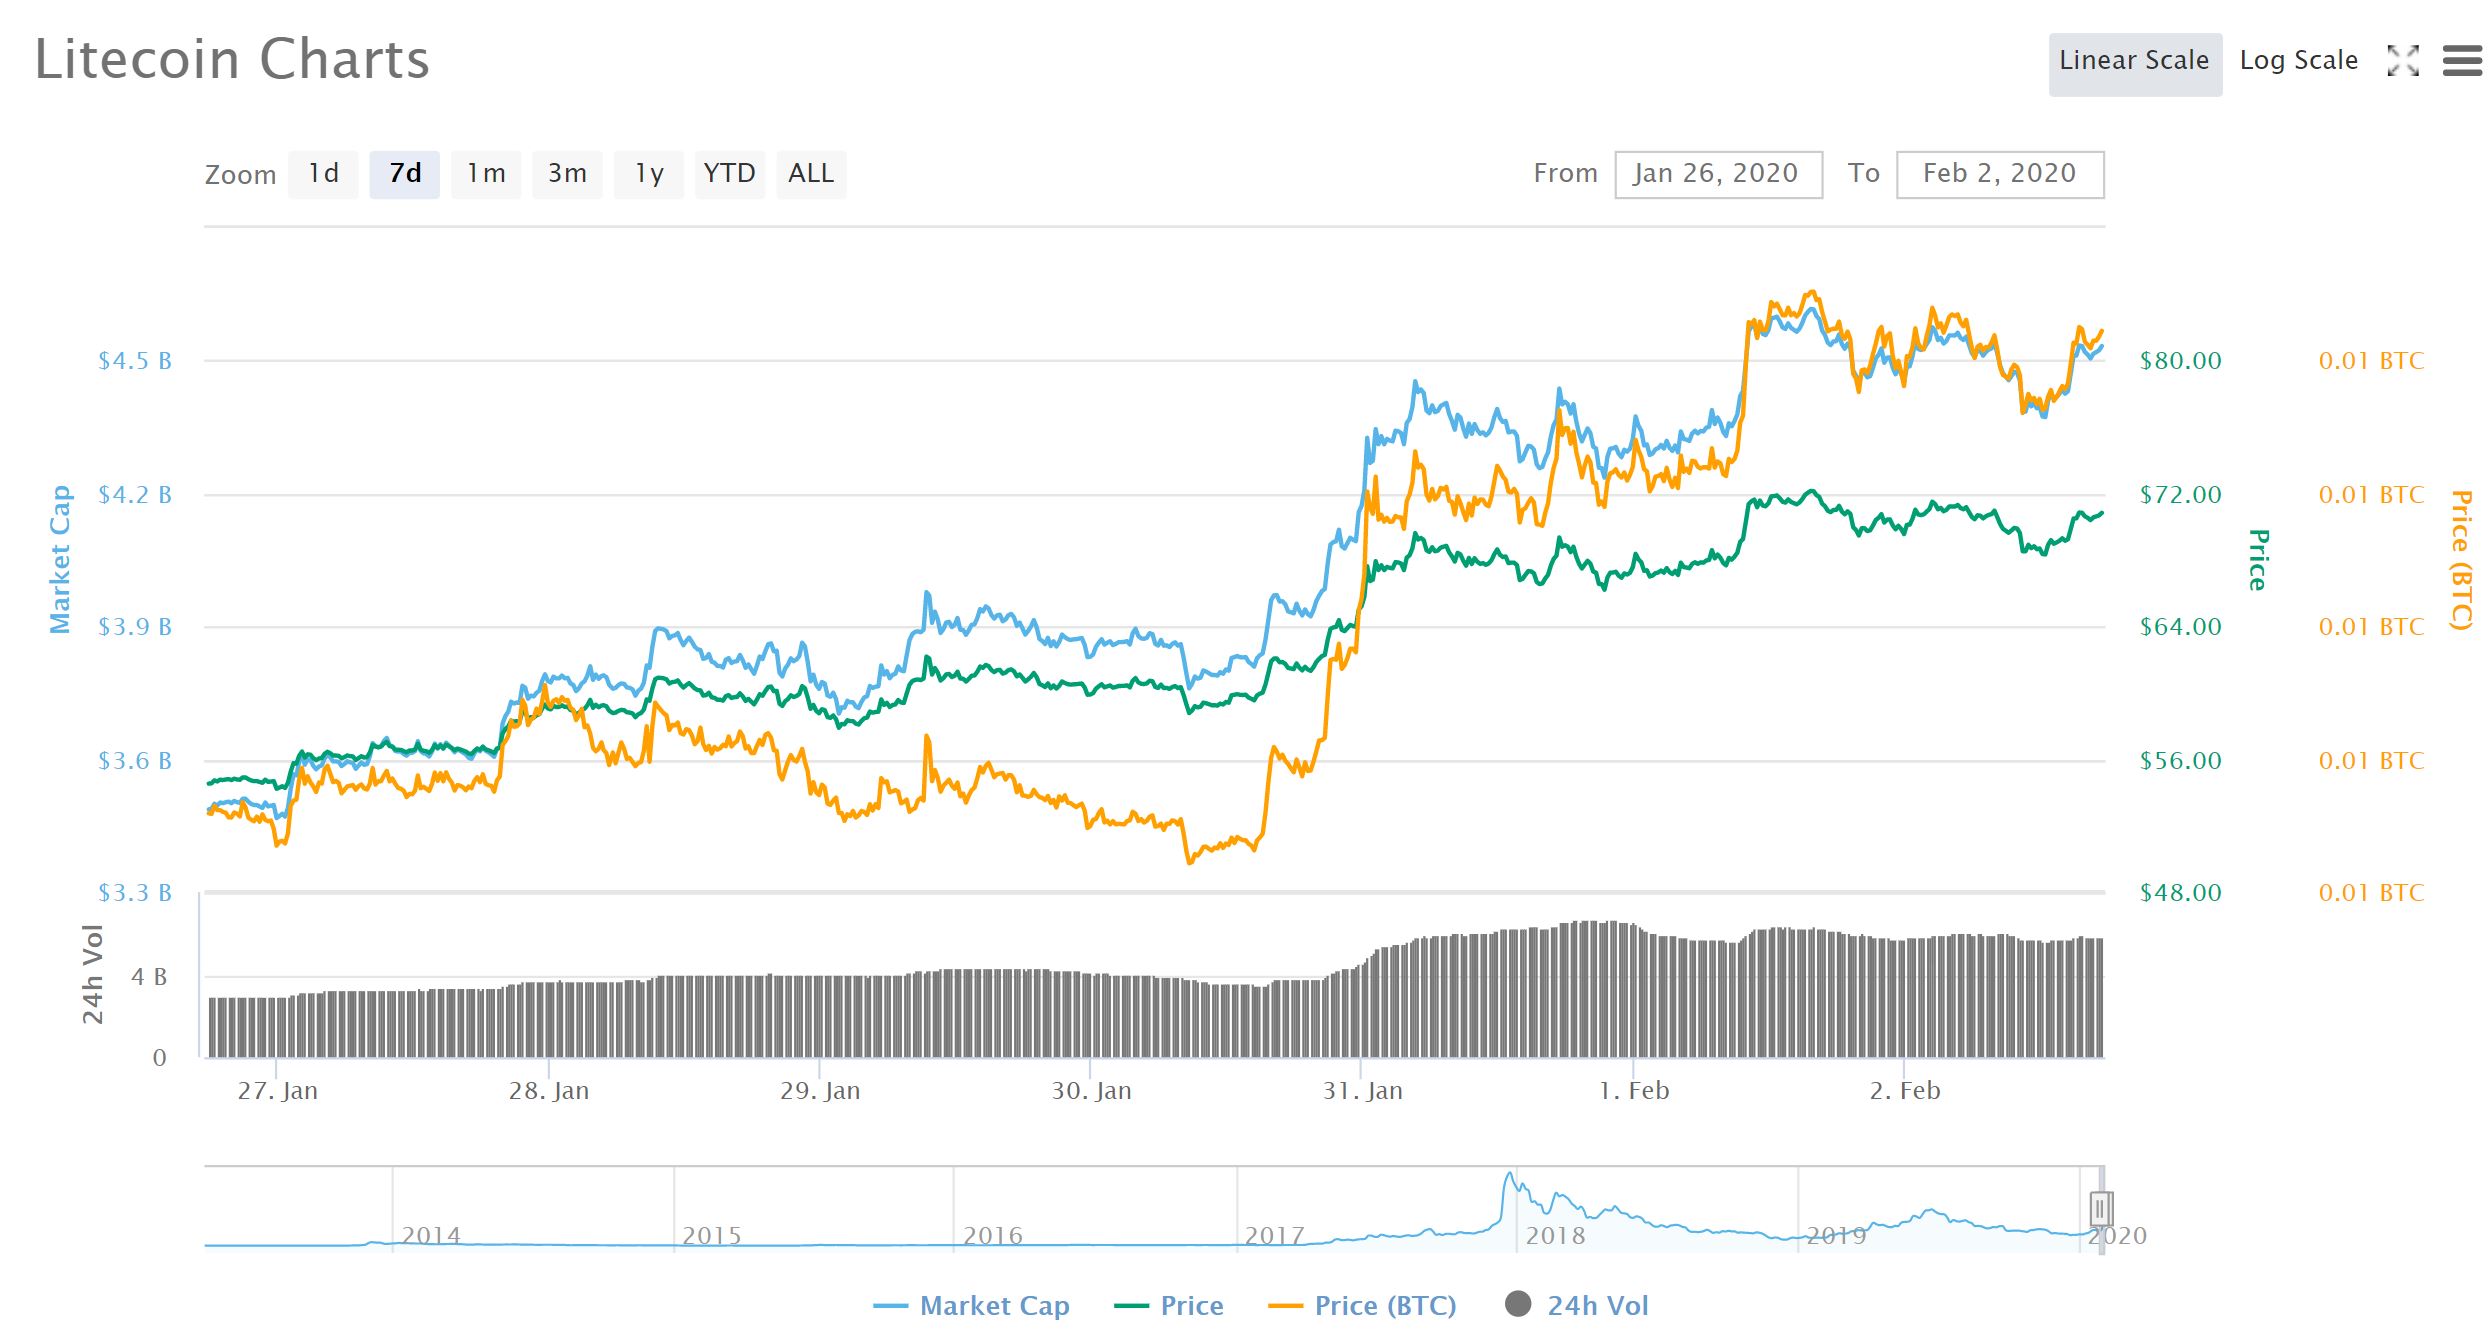Click the 24h Vol axis title

[x=93, y=975]
